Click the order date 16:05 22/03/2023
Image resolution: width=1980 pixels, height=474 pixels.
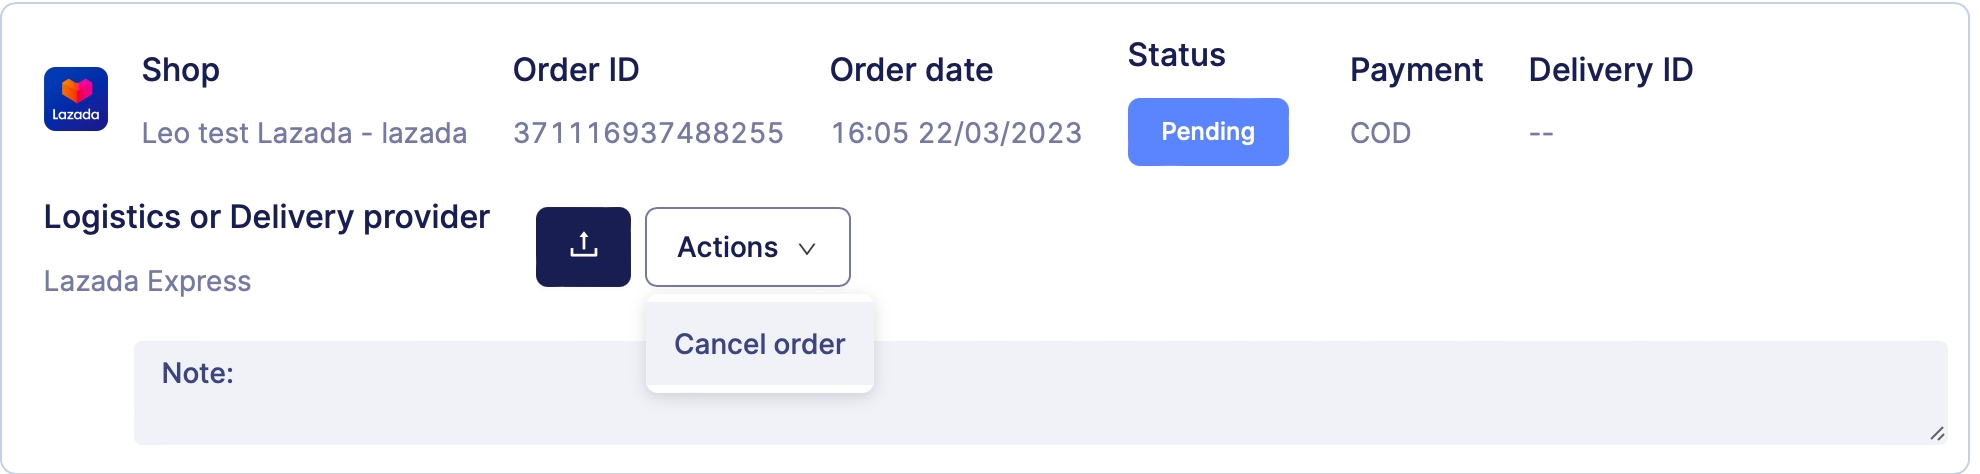[956, 133]
